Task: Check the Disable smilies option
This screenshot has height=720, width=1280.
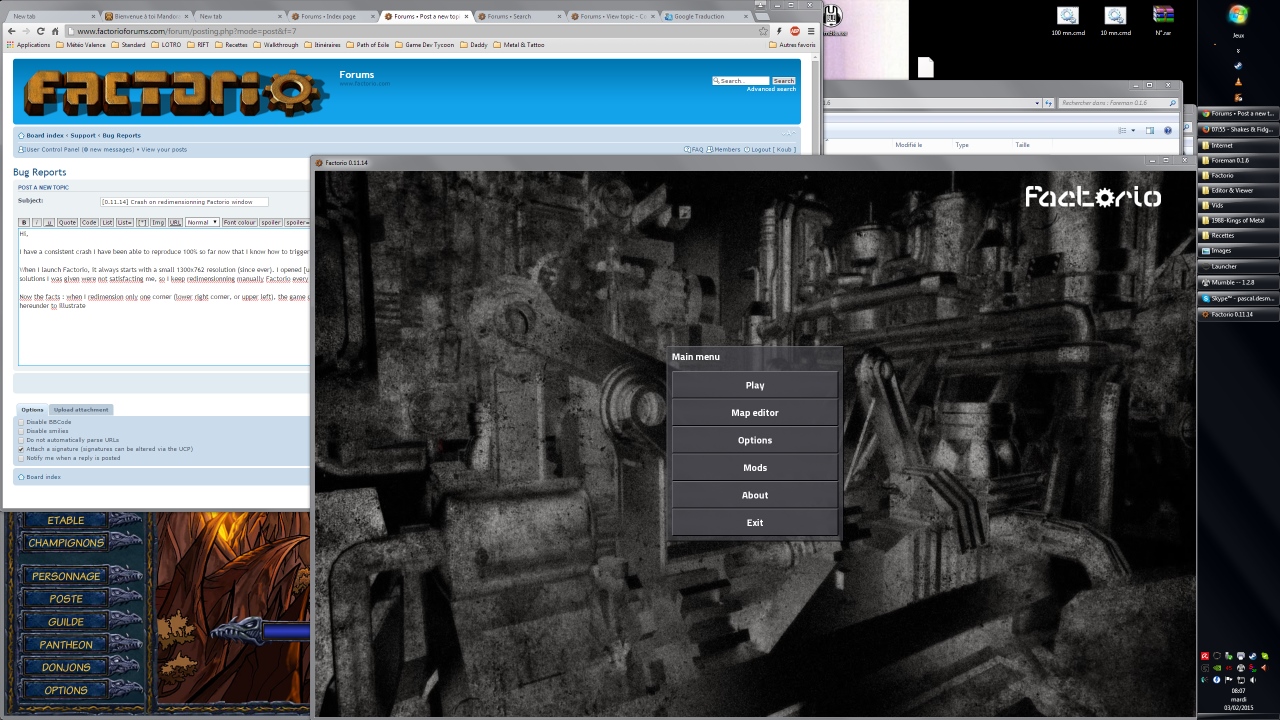Action: tap(21, 431)
